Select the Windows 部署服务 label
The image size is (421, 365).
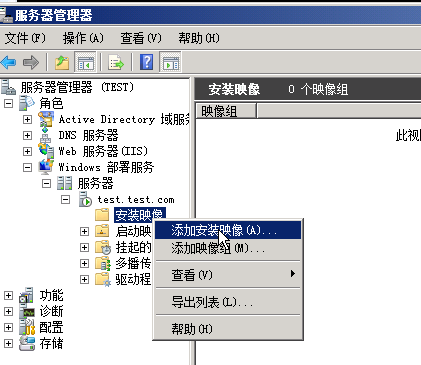106,167
